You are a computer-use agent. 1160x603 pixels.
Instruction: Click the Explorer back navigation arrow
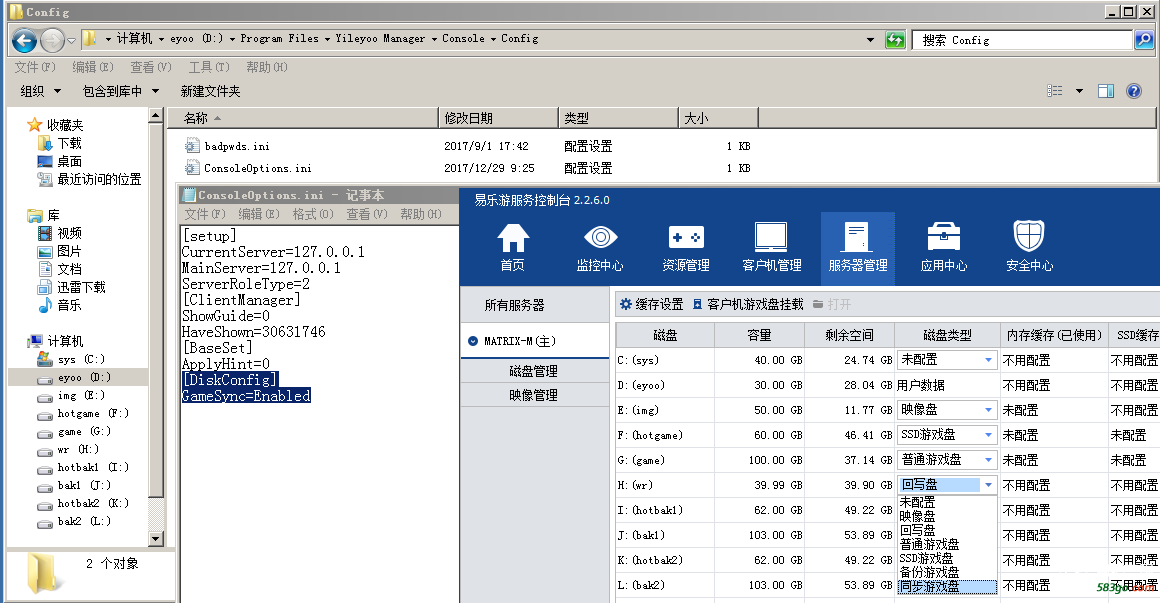pyautogui.click(x=25, y=40)
